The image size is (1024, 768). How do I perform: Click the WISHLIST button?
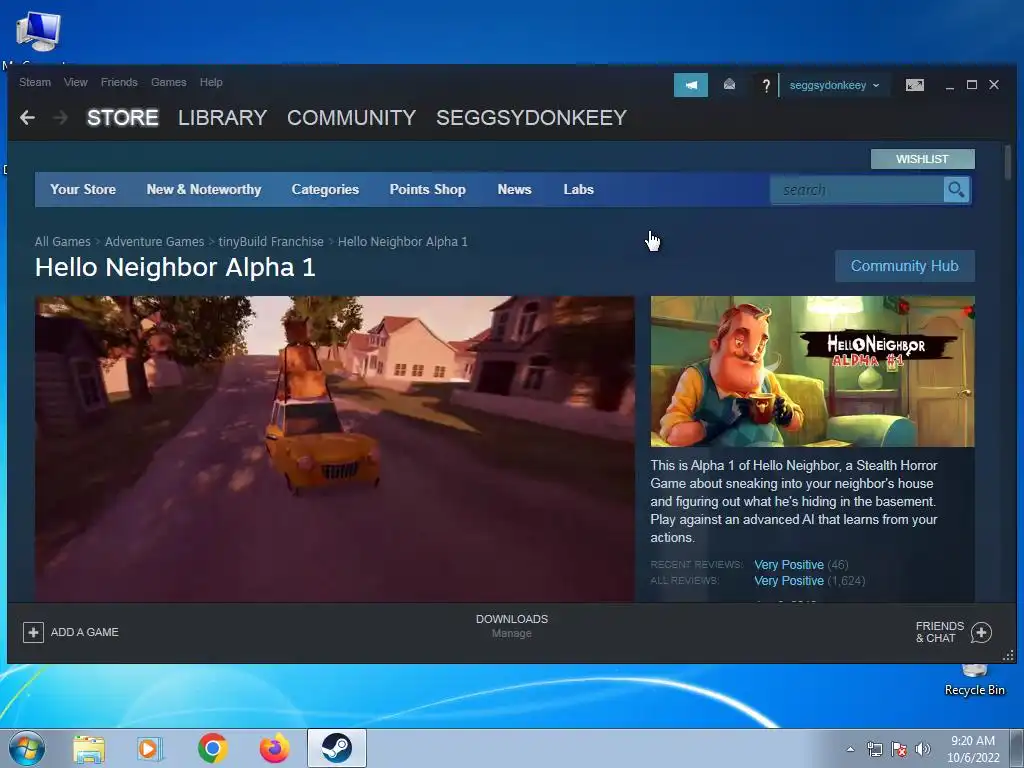click(x=922, y=159)
